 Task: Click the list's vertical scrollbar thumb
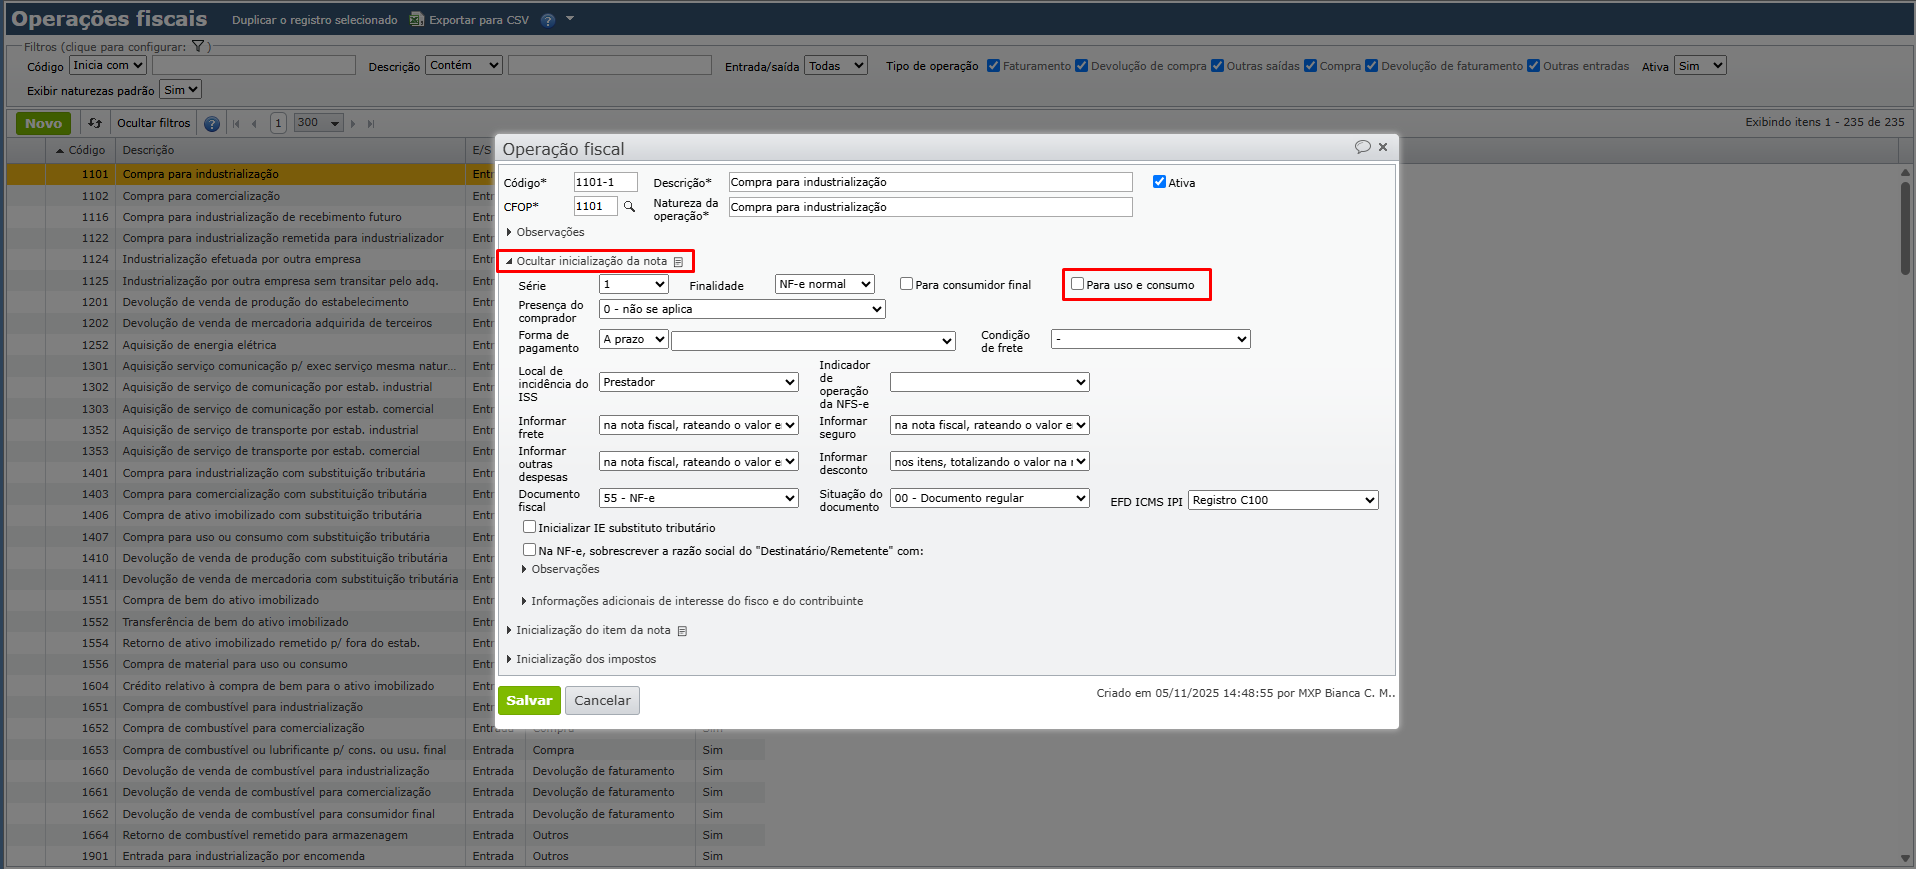pos(1905,228)
